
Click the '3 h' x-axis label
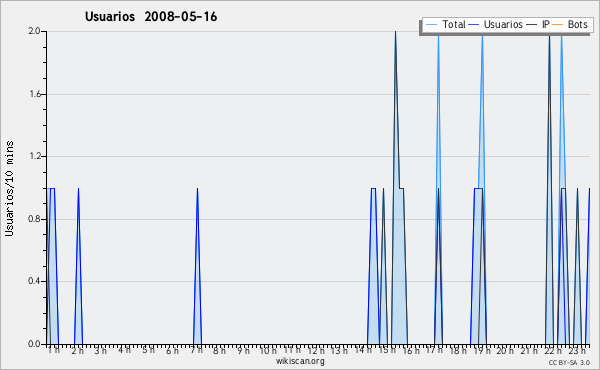pyautogui.click(x=101, y=350)
